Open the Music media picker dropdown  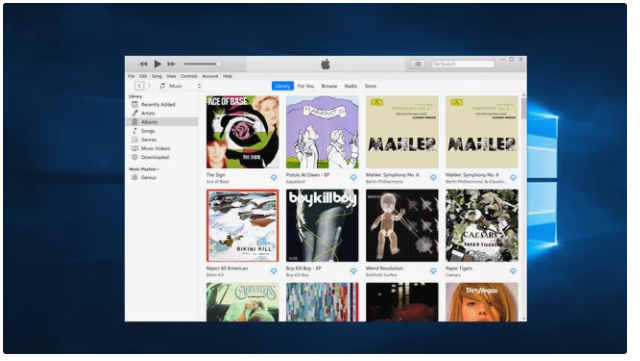(180, 86)
